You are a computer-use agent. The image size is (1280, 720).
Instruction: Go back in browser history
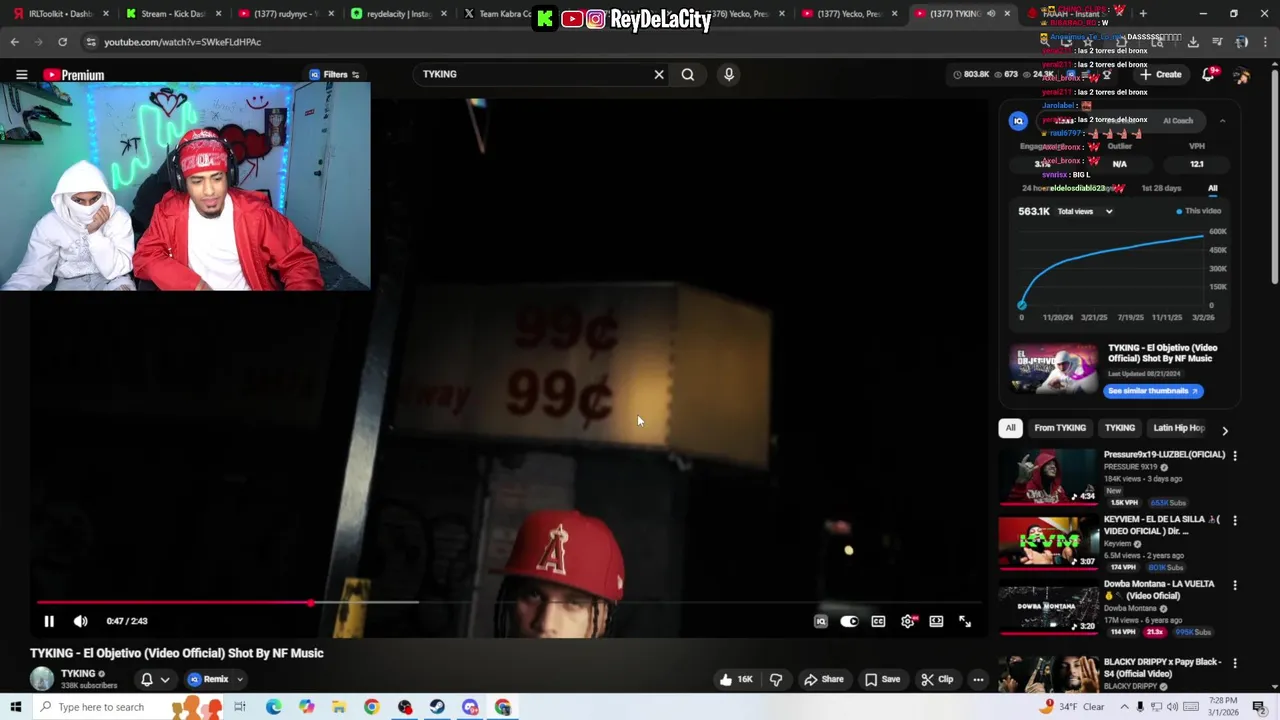(x=14, y=42)
